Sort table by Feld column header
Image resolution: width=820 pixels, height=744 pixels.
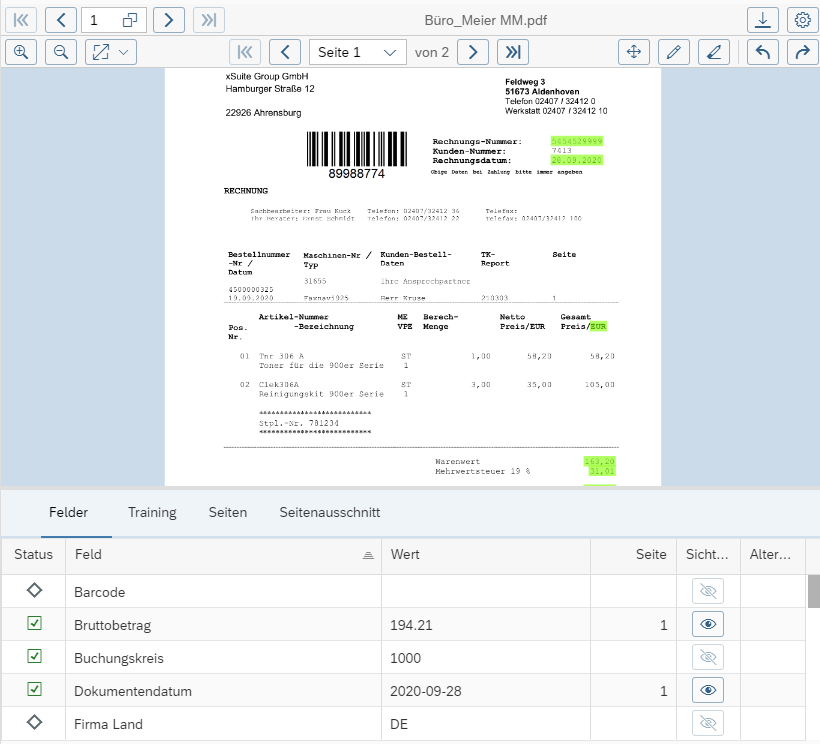click(222, 554)
